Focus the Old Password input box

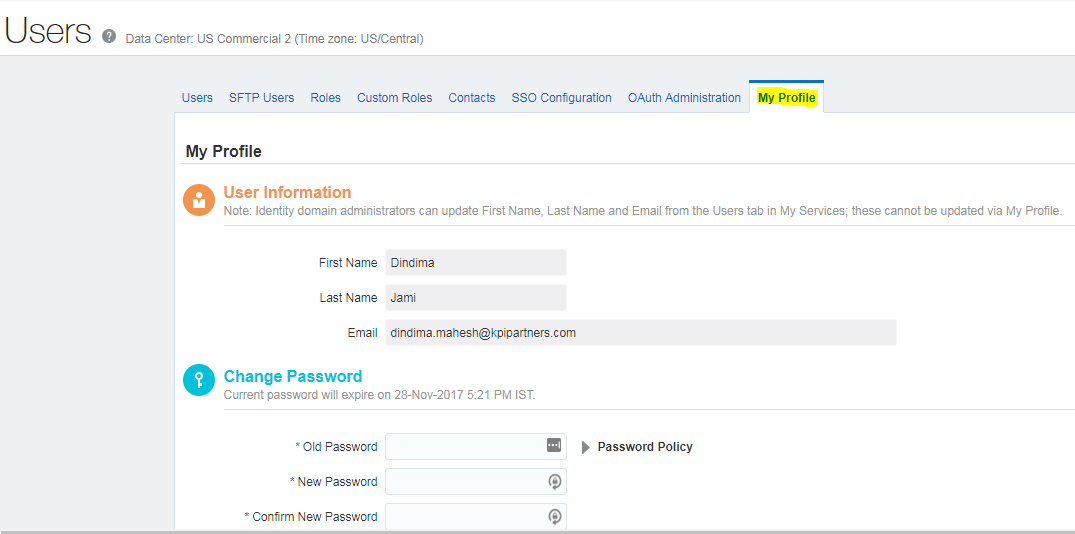pyautogui.click(x=464, y=447)
